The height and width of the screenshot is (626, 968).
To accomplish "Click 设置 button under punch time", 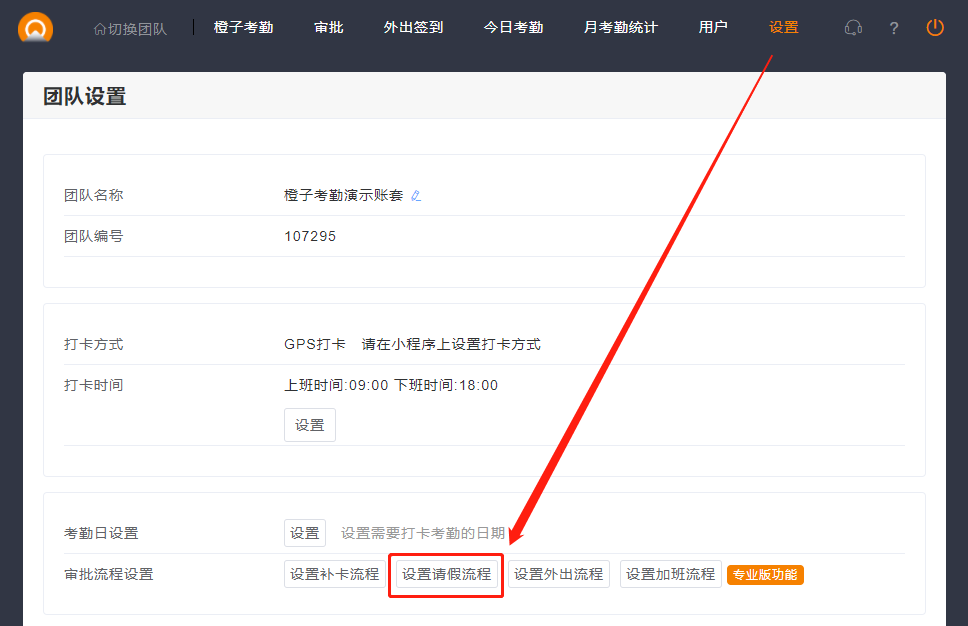I will [x=310, y=425].
